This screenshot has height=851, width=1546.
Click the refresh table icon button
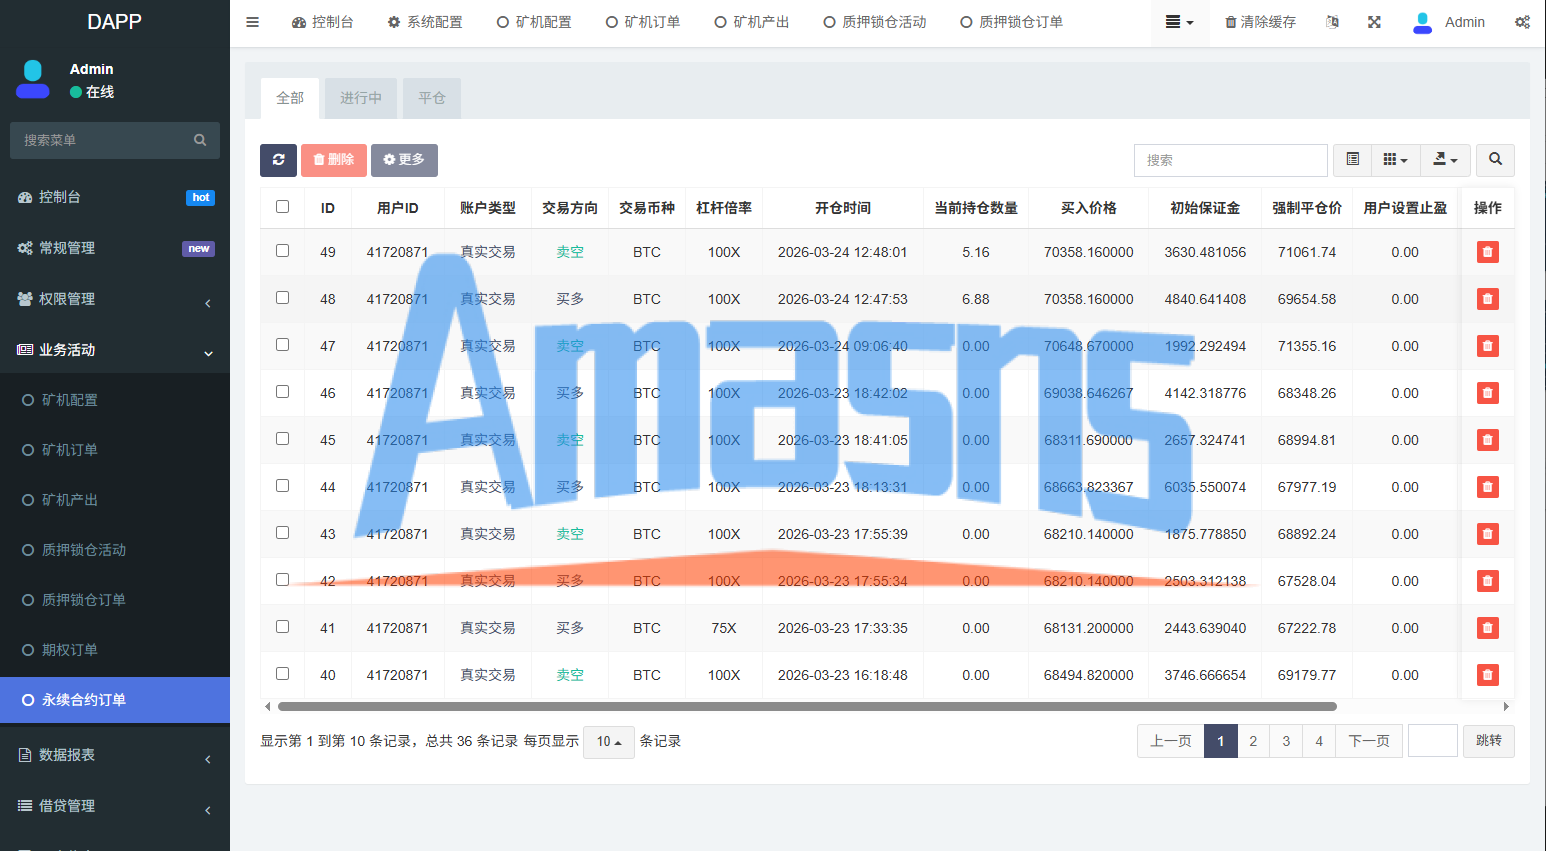(278, 160)
